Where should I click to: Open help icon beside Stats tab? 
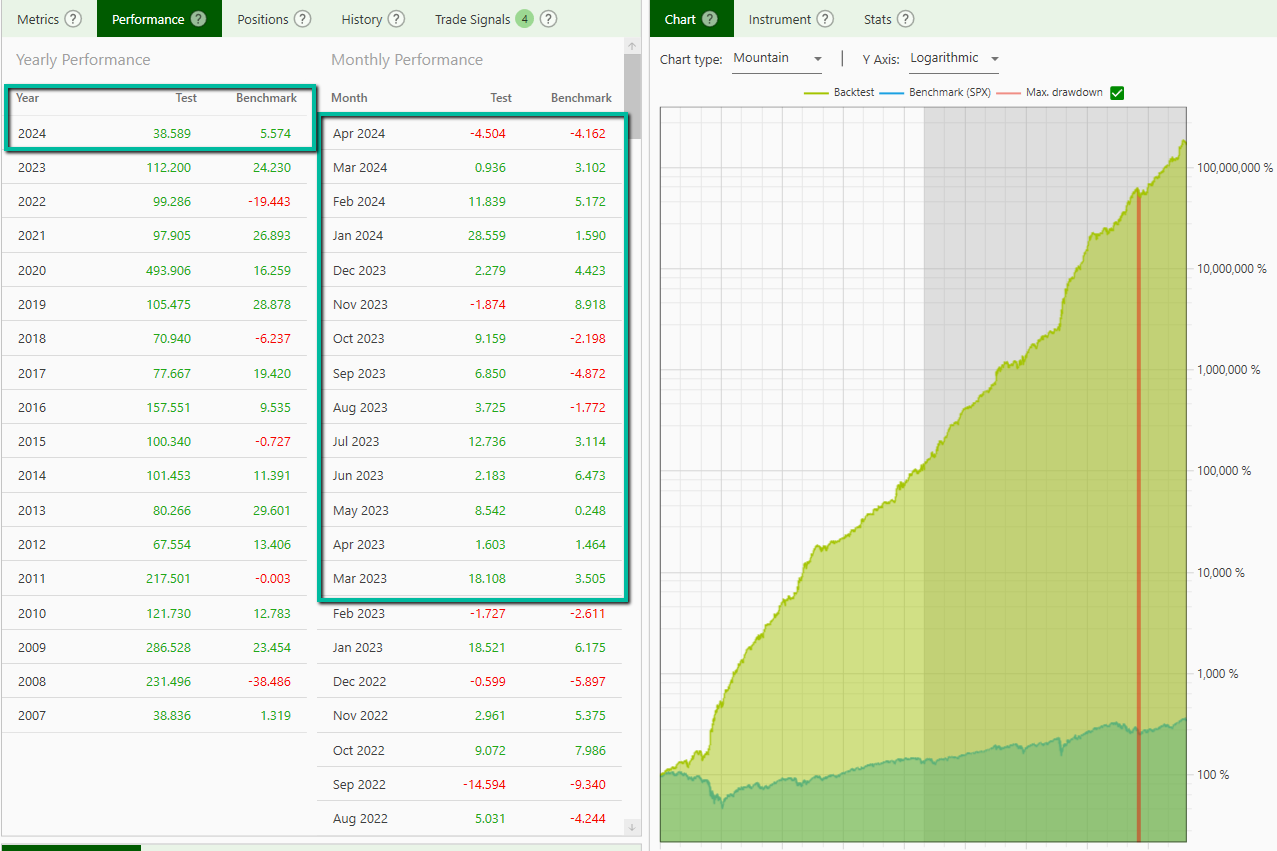pyautogui.click(x=905, y=19)
